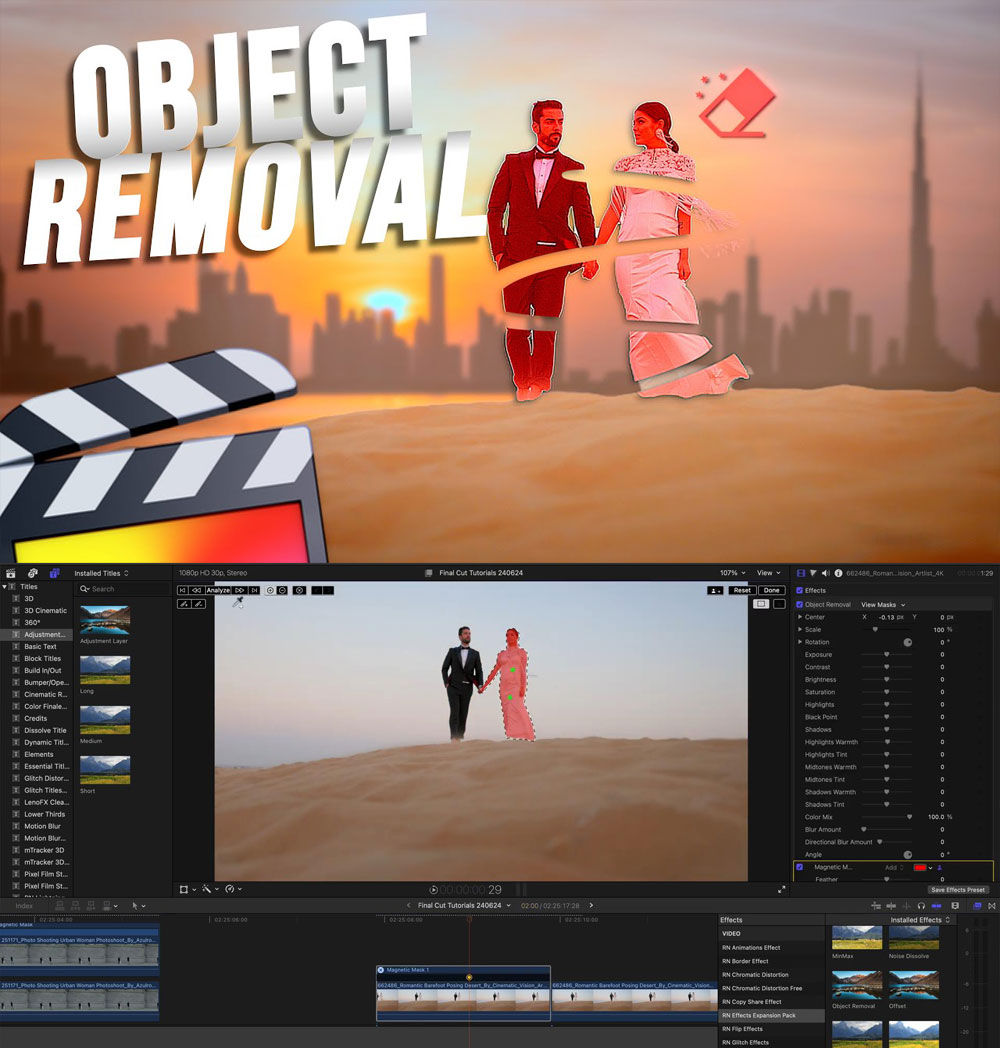Jump to first frame in mask toolbar

tap(182, 590)
